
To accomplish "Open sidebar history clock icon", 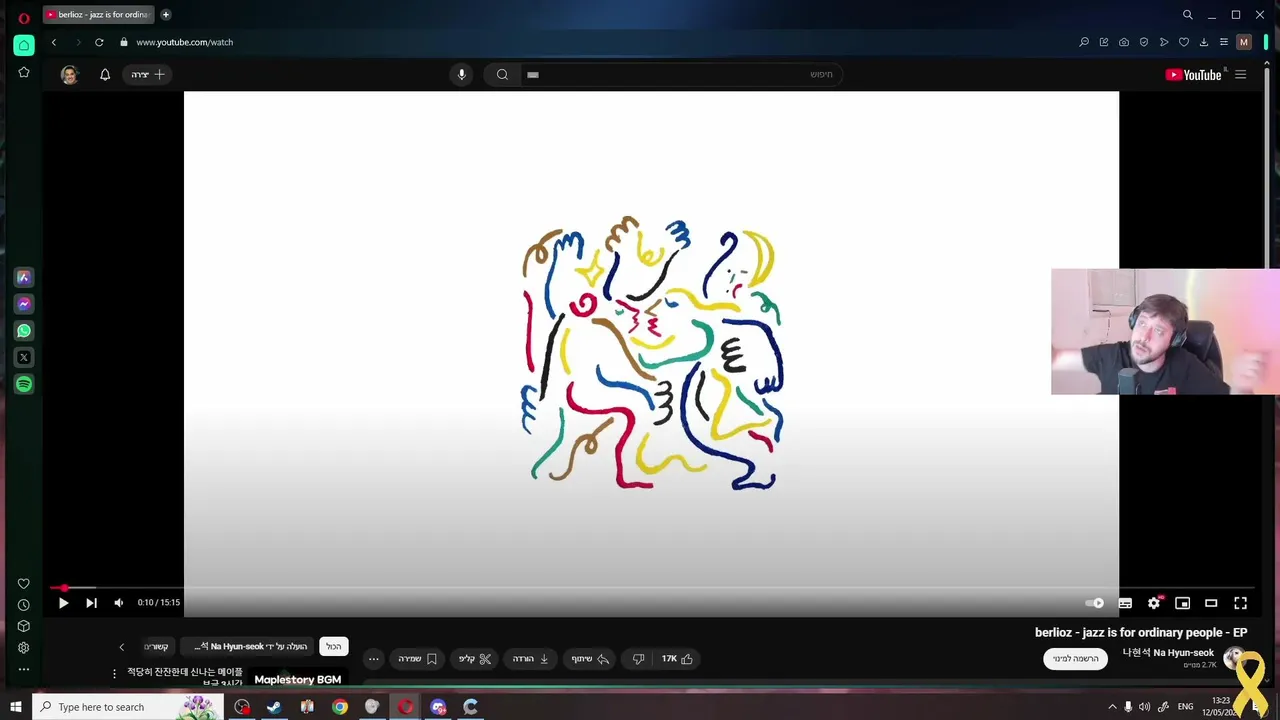I will pos(24,605).
